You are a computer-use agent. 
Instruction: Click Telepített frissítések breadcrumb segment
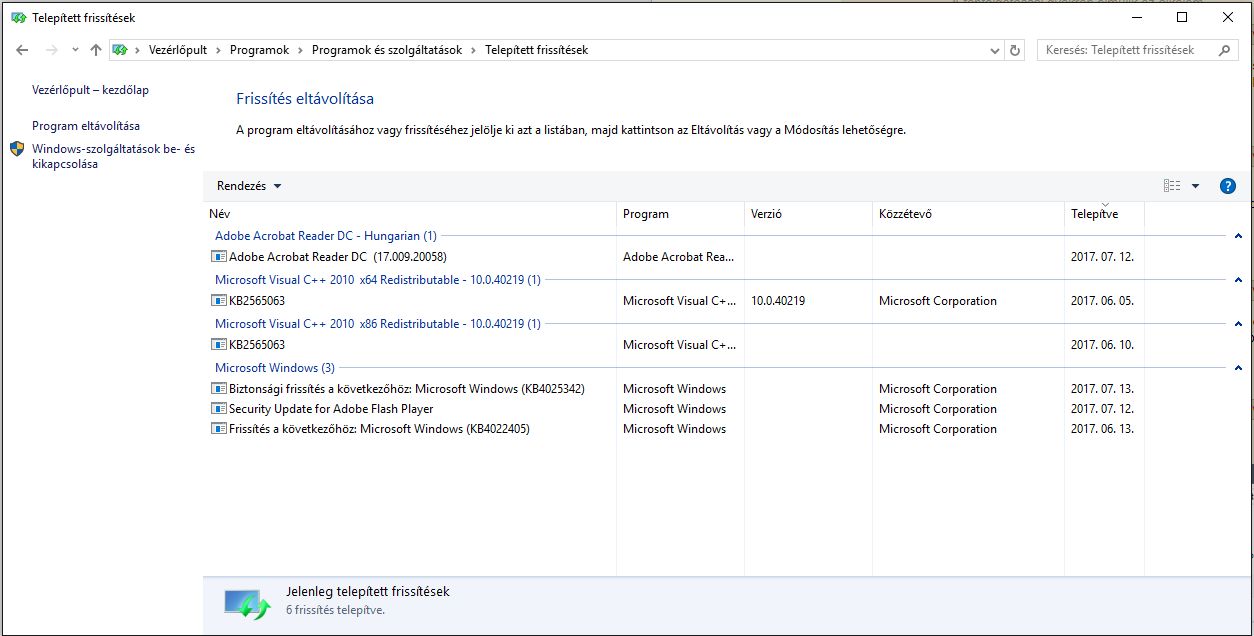[536, 50]
